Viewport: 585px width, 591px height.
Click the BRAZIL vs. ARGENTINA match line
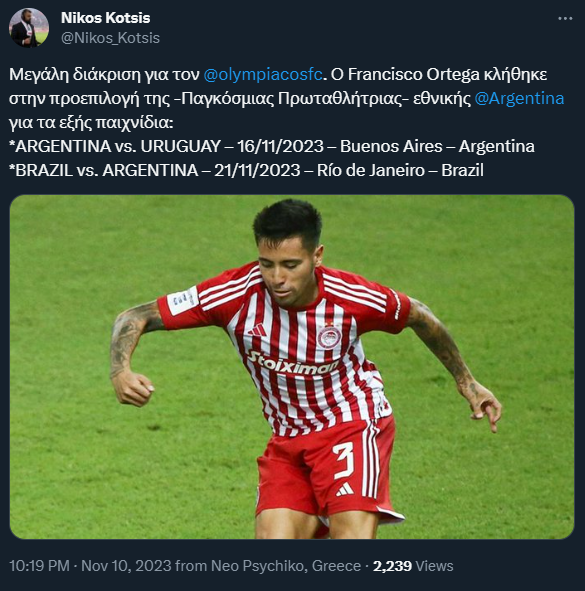coord(247,170)
